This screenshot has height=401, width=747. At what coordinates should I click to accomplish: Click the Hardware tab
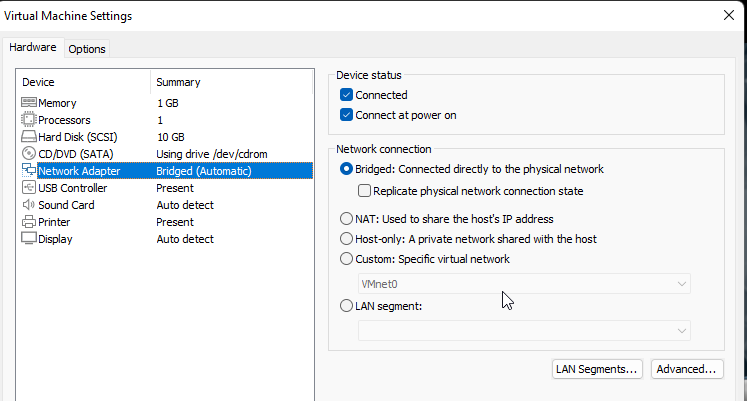[32, 48]
